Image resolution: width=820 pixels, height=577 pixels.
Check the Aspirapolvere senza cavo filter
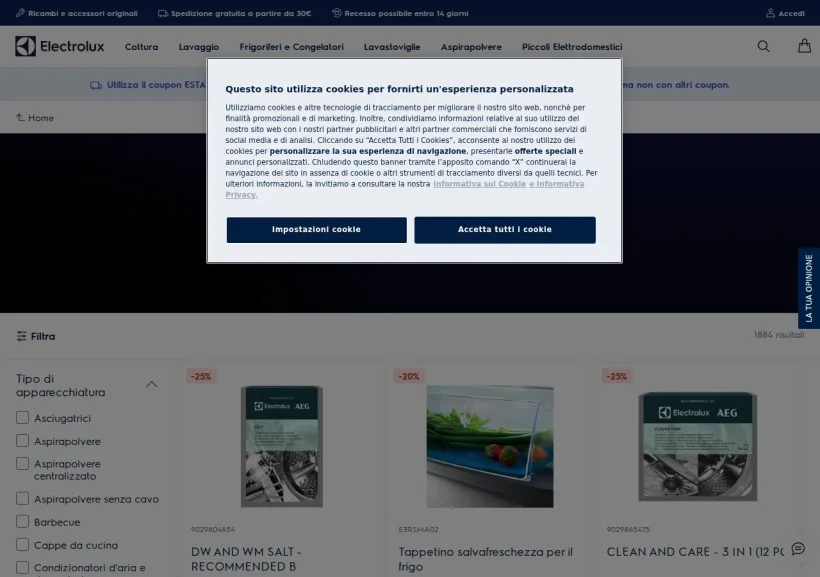[x=22, y=498]
